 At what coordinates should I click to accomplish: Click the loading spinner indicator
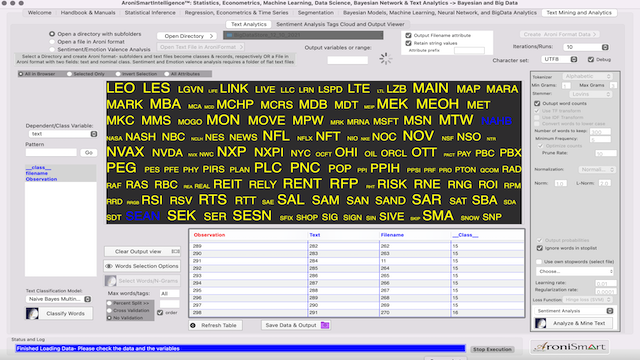pyautogui.click(x=385, y=59)
